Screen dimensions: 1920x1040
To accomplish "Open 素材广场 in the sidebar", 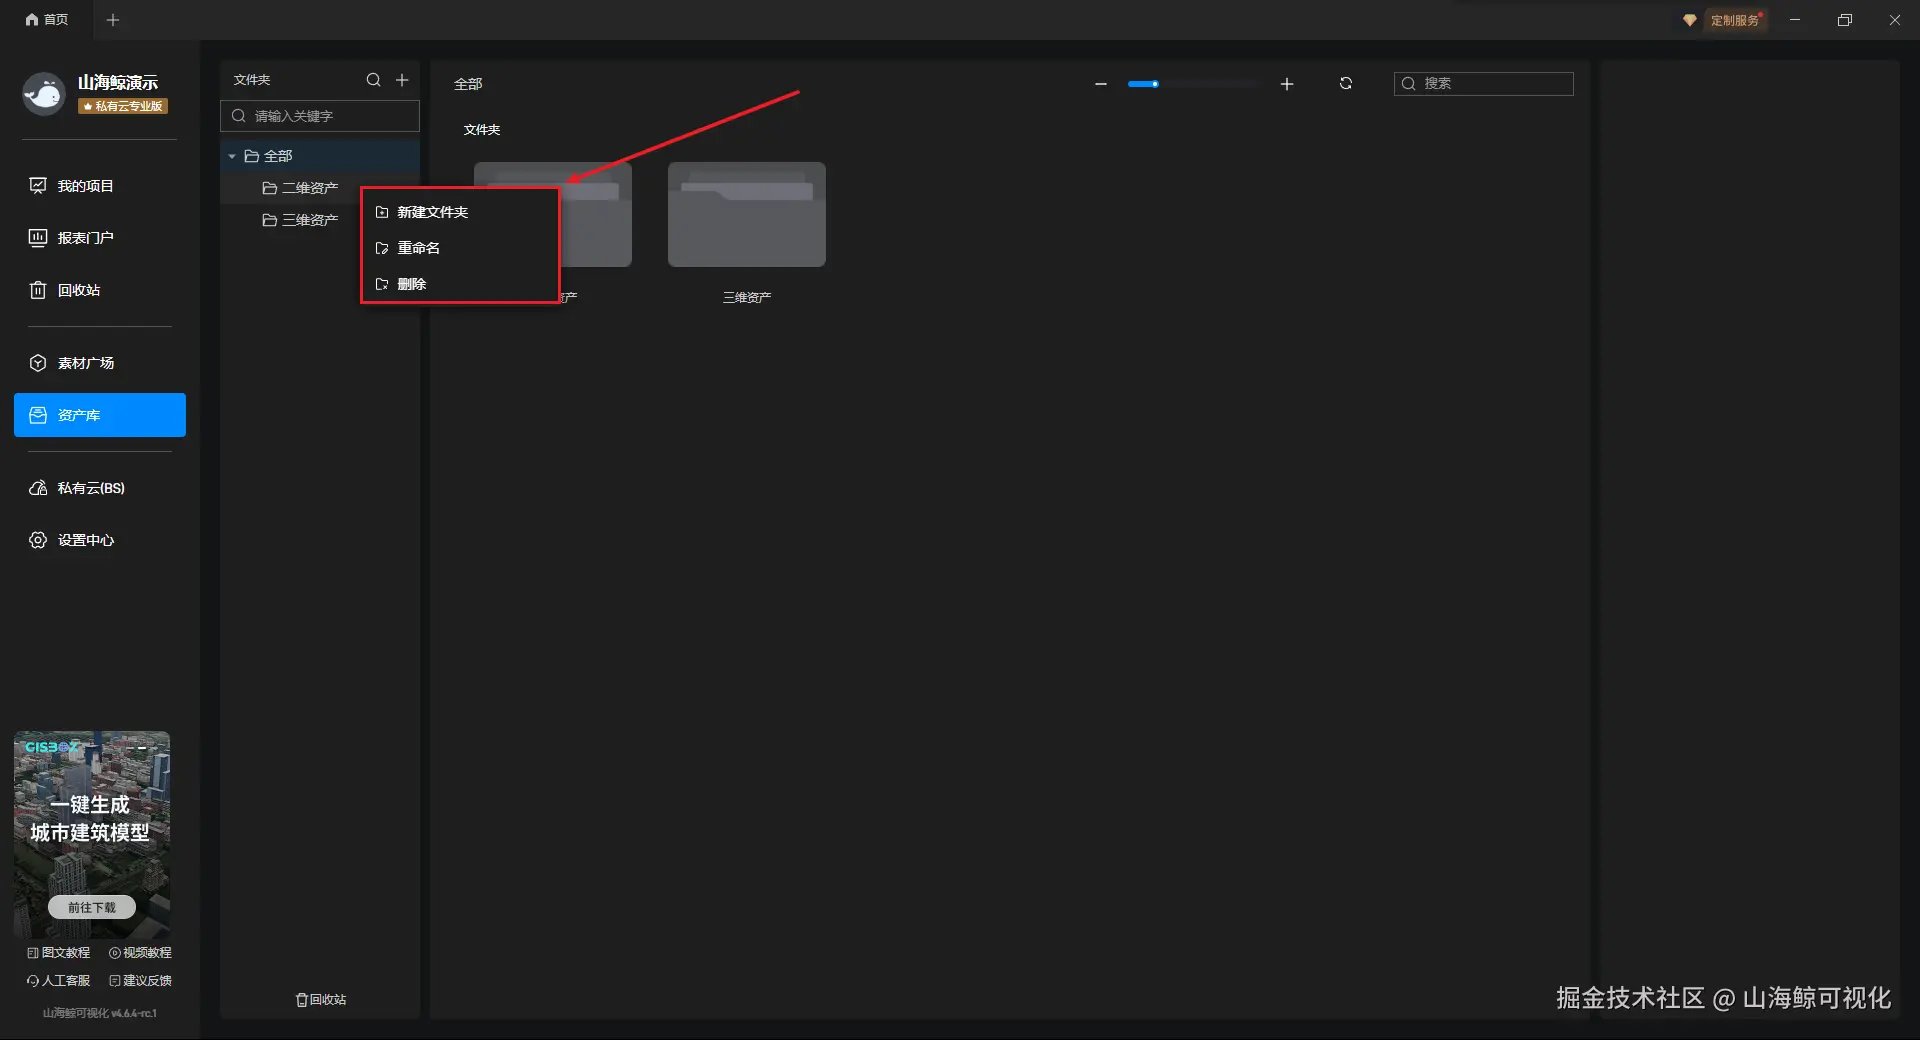I will 100,363.
